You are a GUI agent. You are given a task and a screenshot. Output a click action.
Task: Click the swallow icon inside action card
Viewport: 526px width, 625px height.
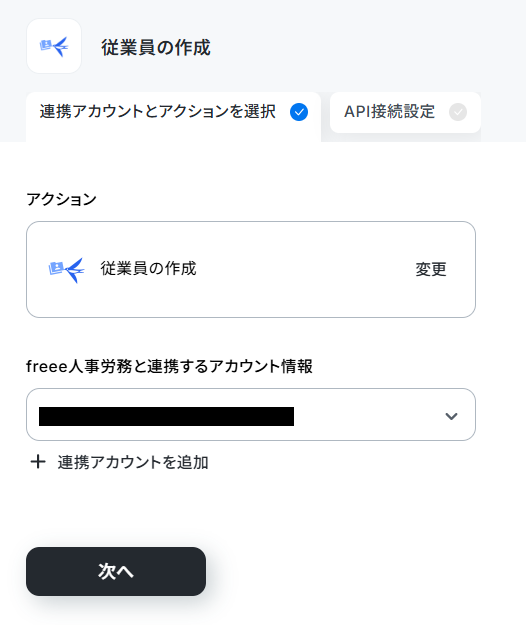click(x=67, y=270)
